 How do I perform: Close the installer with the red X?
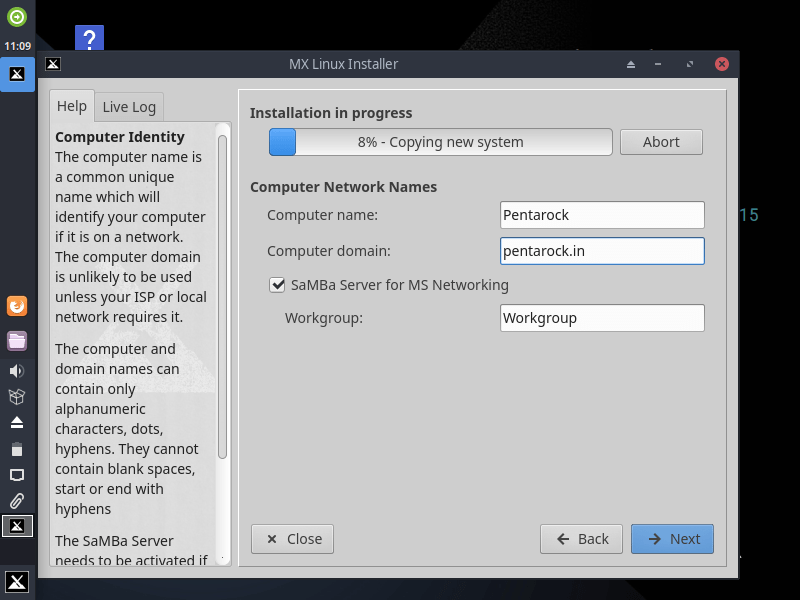click(x=721, y=64)
